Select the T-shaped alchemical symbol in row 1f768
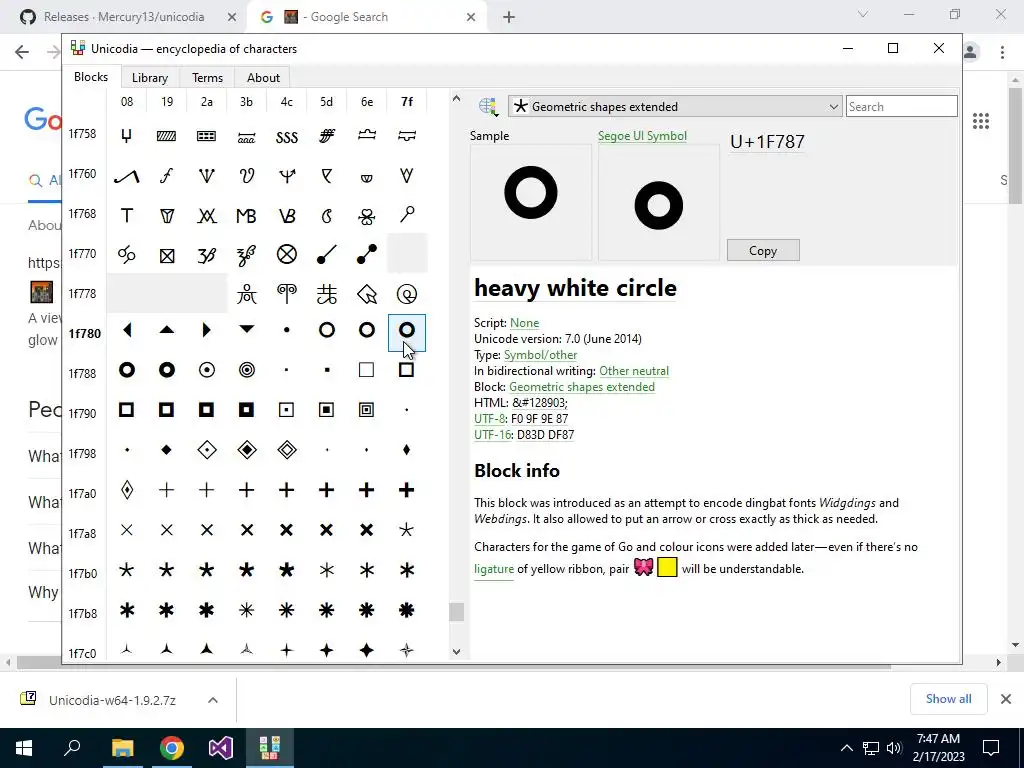This screenshot has height=768, width=1024. click(x=127, y=216)
